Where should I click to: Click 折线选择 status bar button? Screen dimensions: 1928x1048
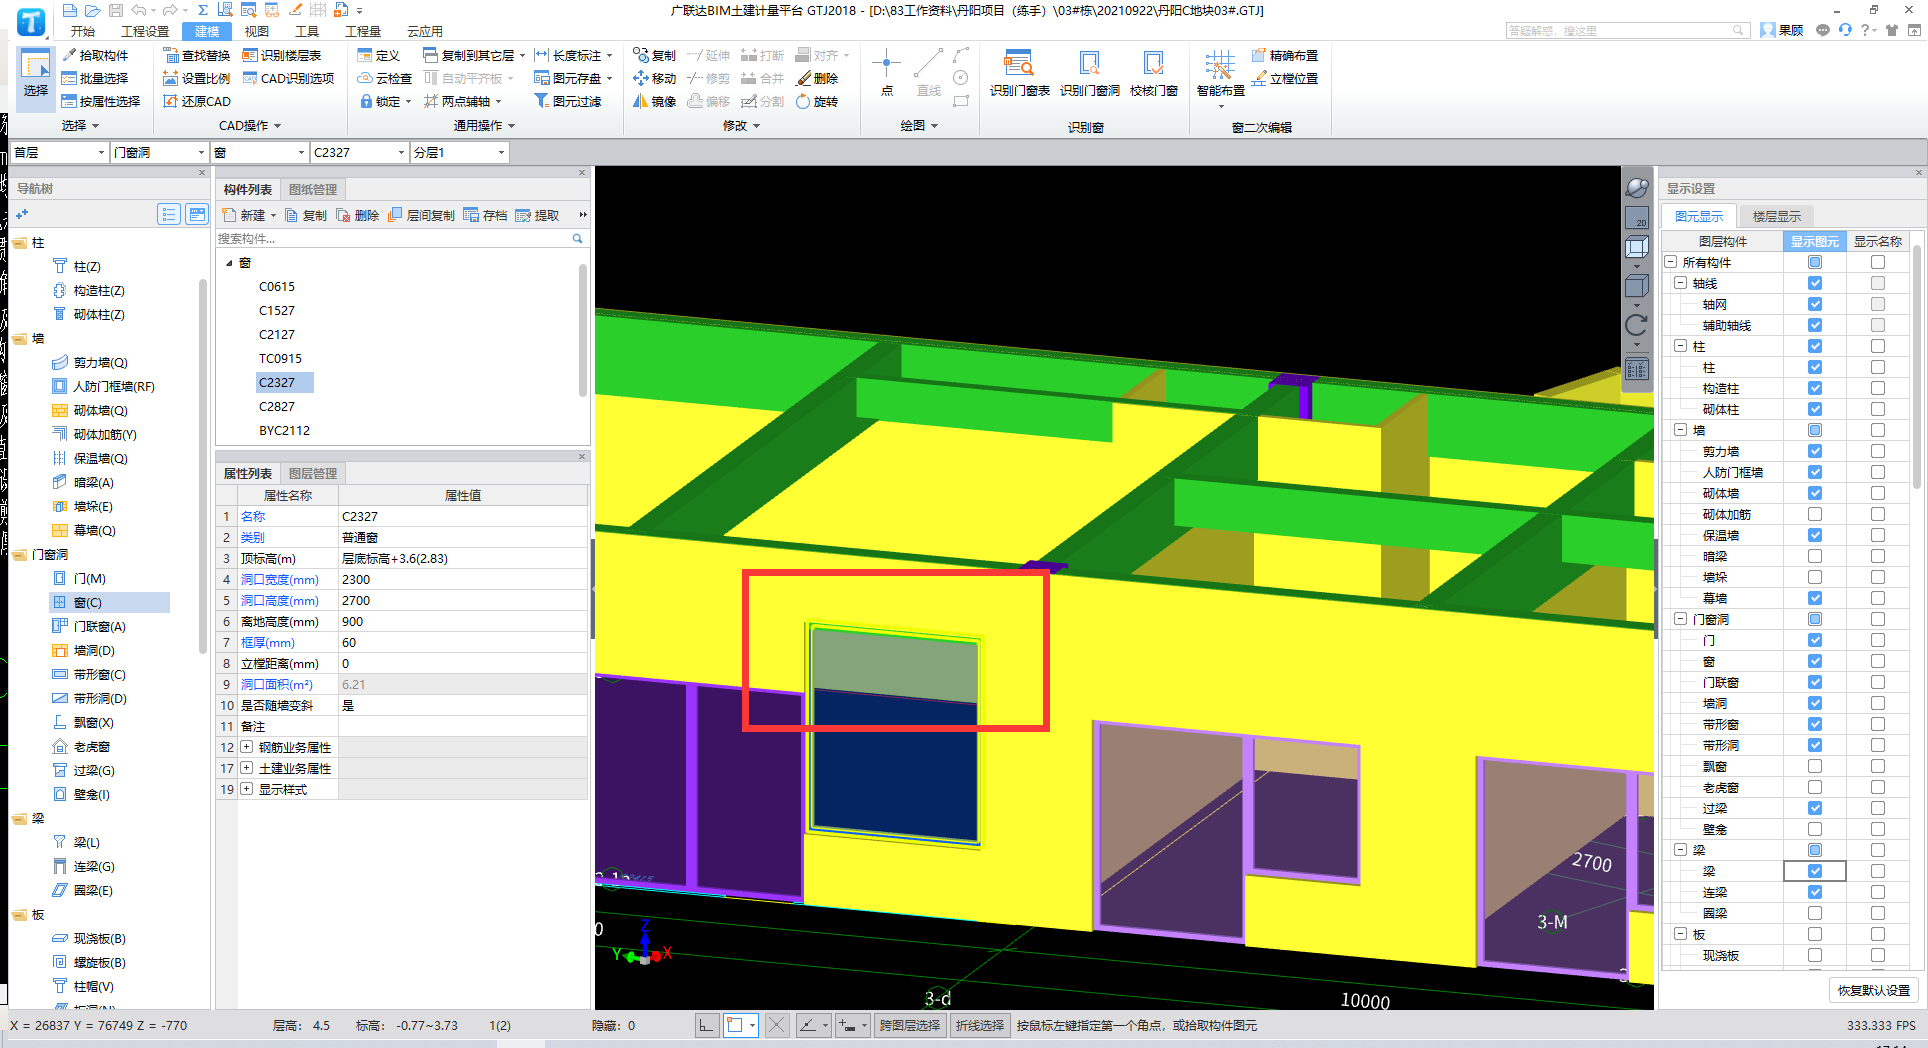tap(979, 1025)
